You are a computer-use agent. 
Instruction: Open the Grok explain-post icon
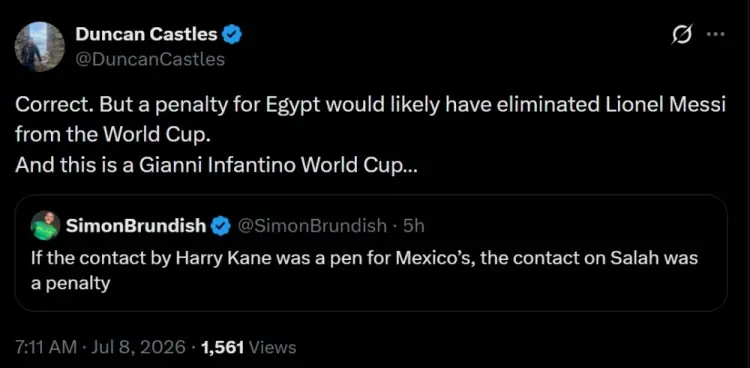pos(681,35)
